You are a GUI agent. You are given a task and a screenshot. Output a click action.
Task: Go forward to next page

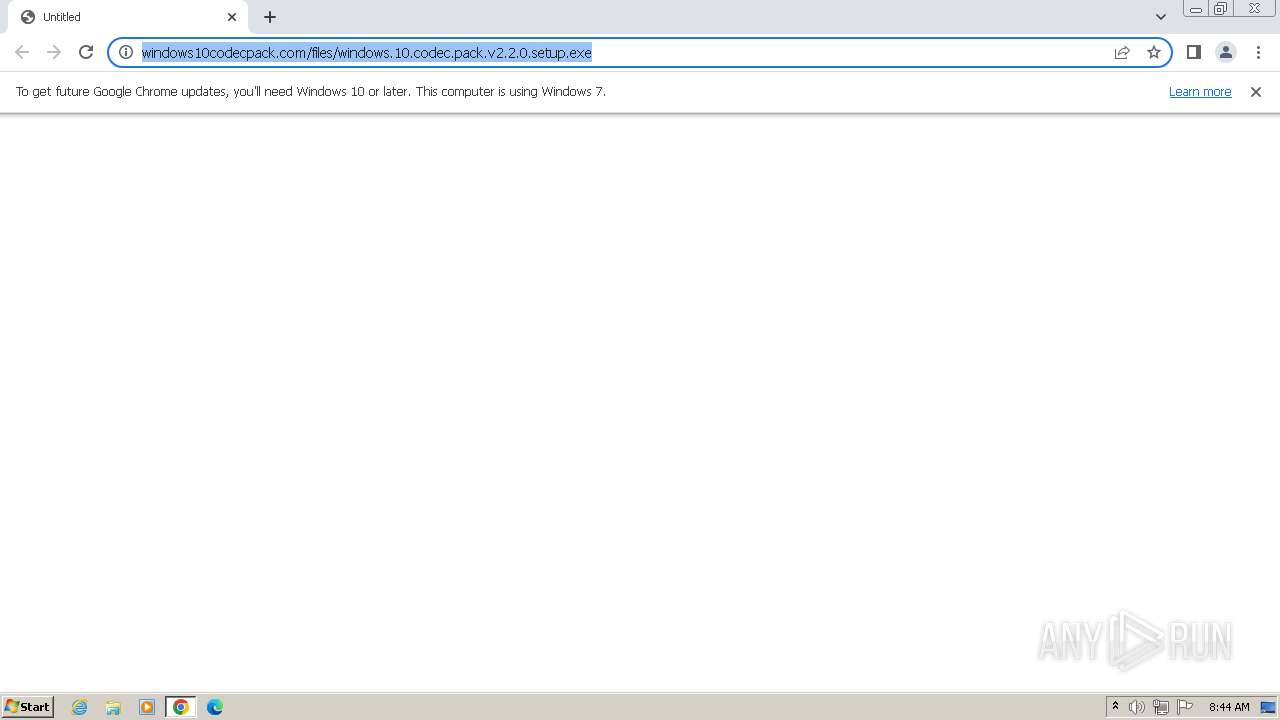(54, 52)
